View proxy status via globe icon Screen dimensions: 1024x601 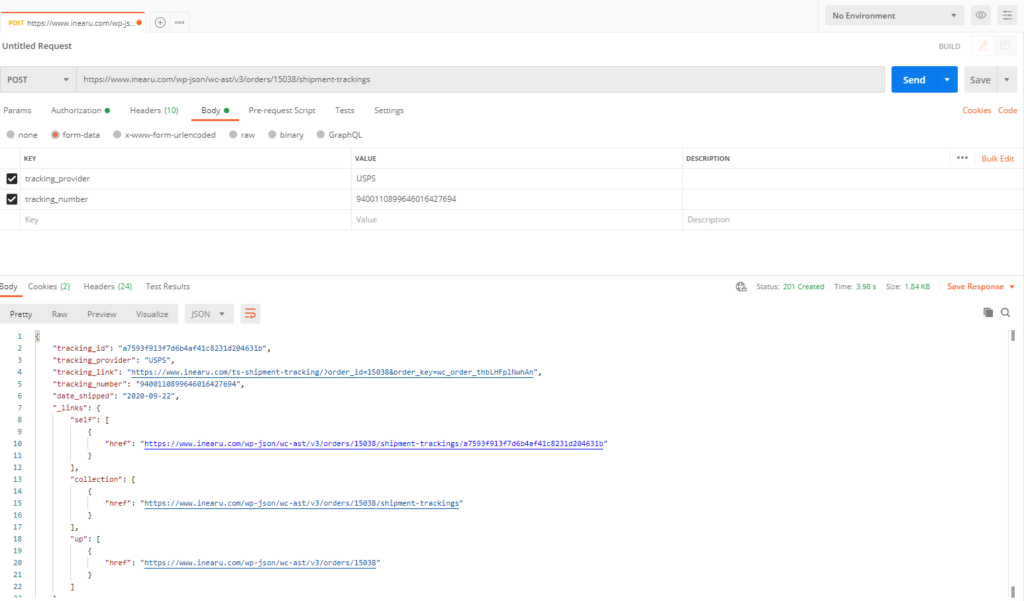click(741, 286)
